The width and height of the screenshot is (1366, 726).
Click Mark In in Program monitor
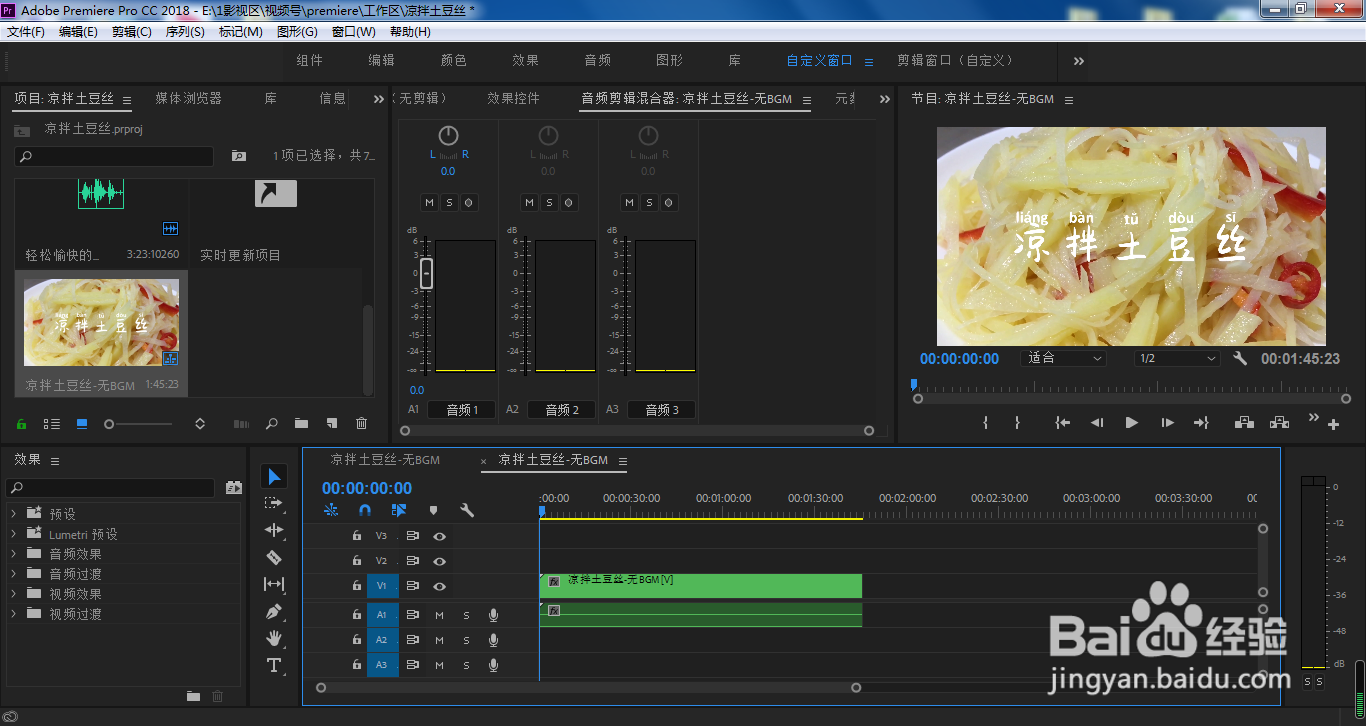pos(985,423)
